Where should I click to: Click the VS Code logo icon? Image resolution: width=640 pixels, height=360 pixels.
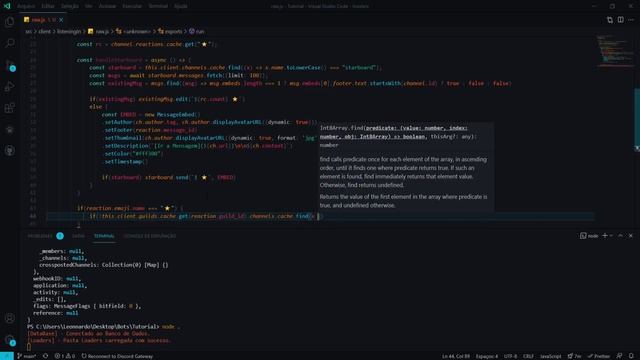(x=7, y=6)
